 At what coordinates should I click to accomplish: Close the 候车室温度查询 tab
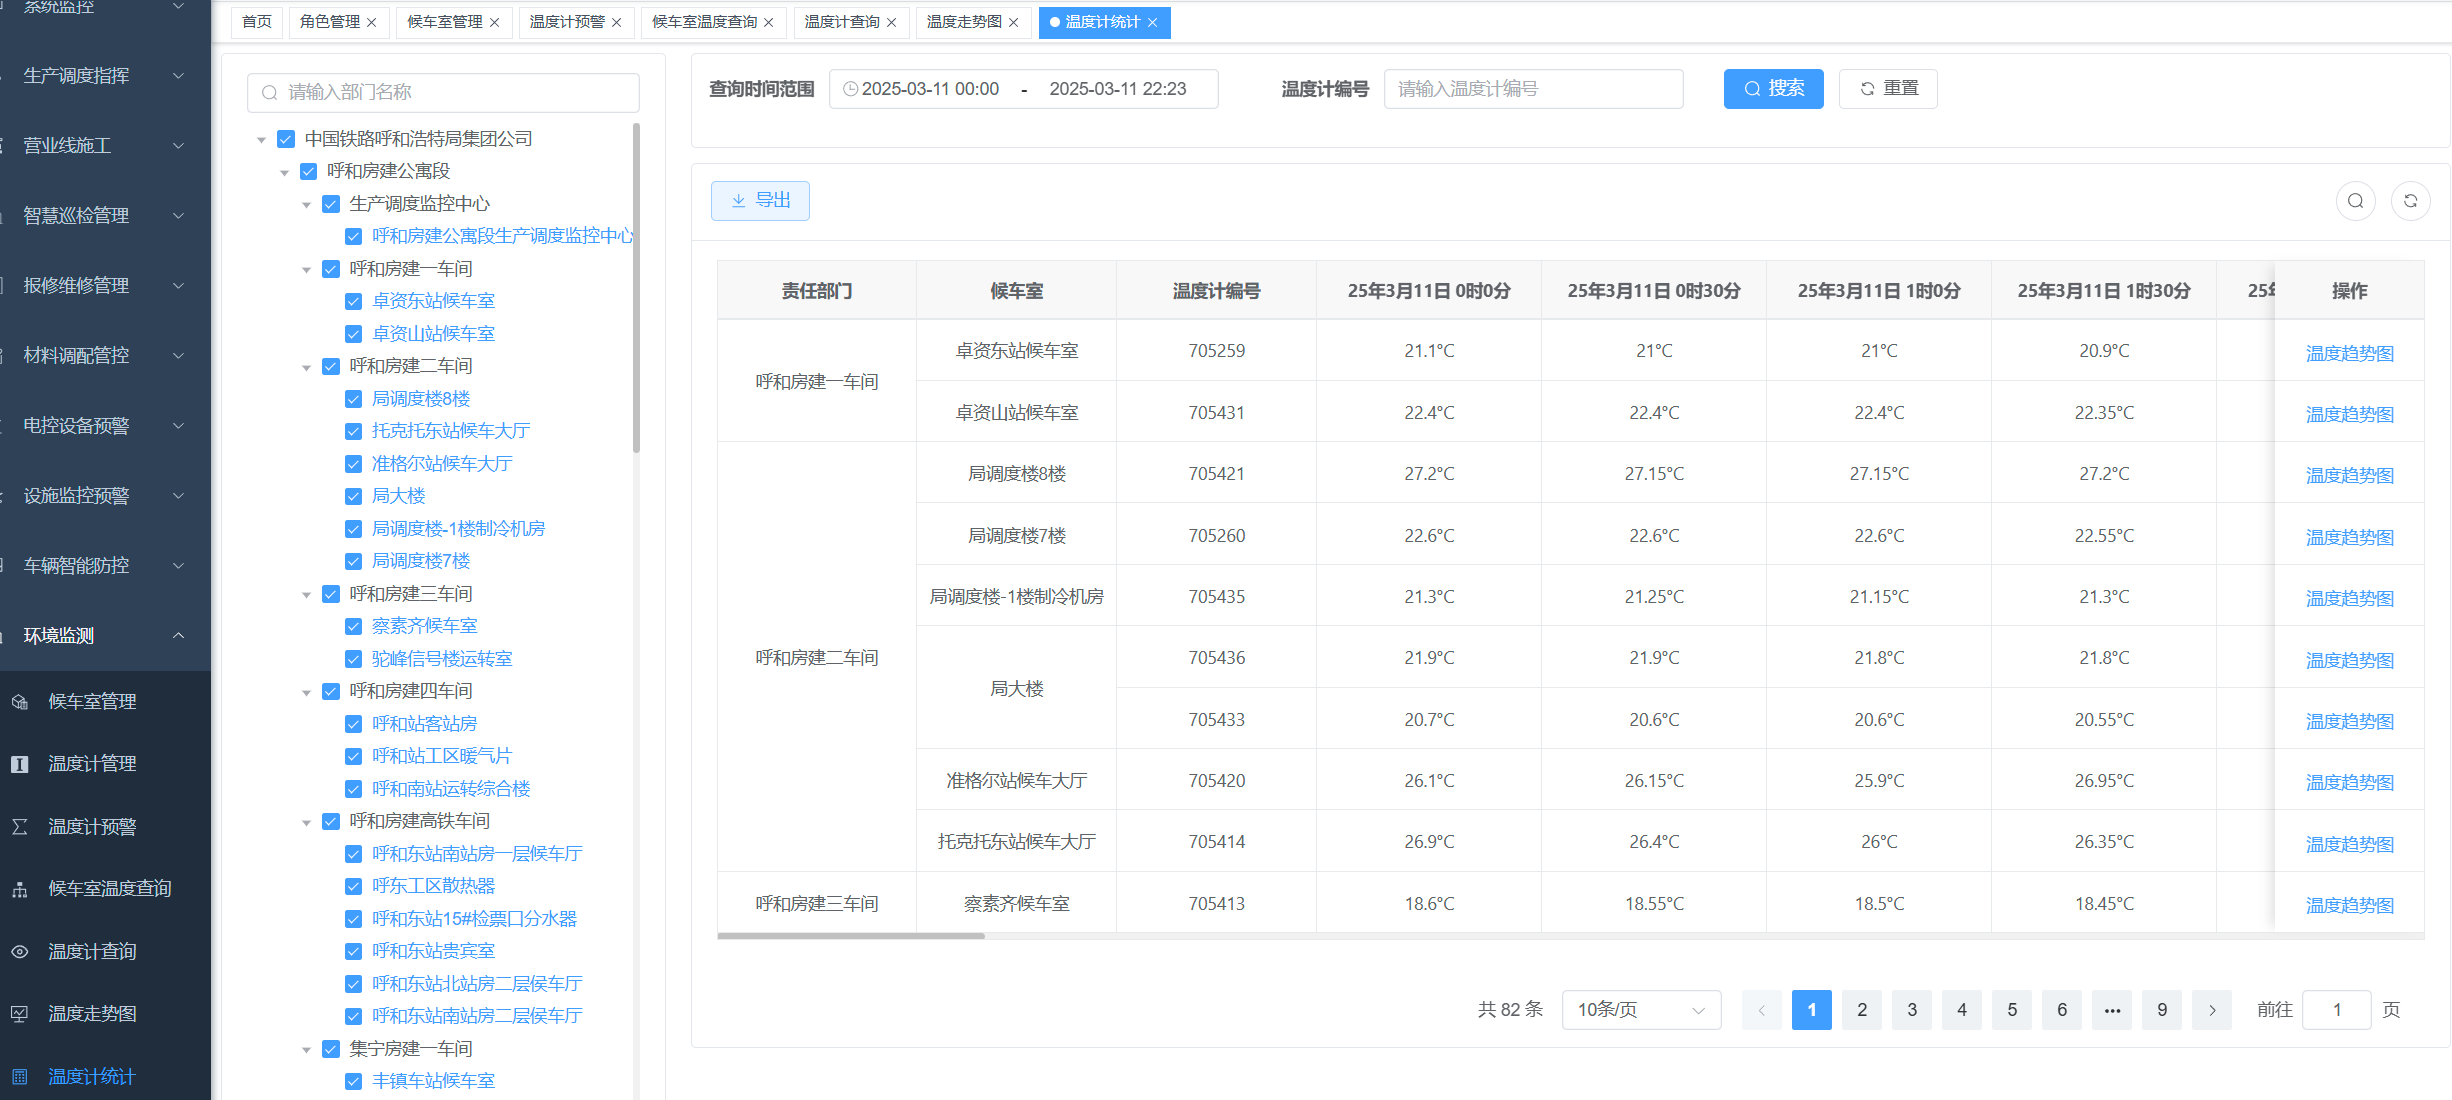click(768, 22)
